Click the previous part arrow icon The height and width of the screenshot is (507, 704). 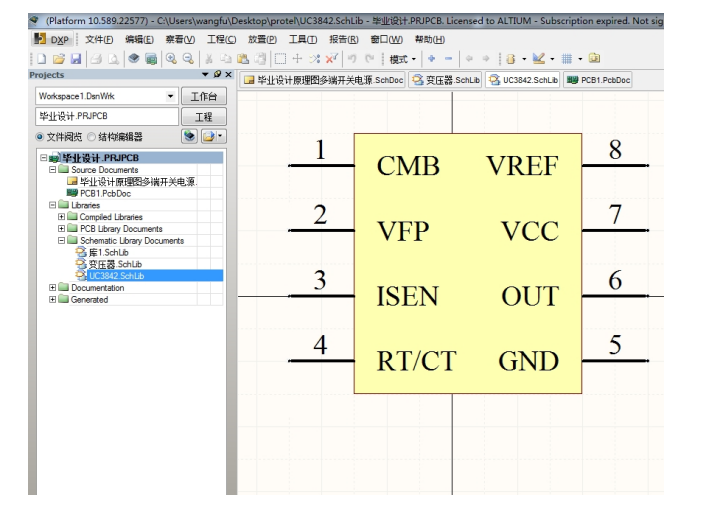[469, 59]
